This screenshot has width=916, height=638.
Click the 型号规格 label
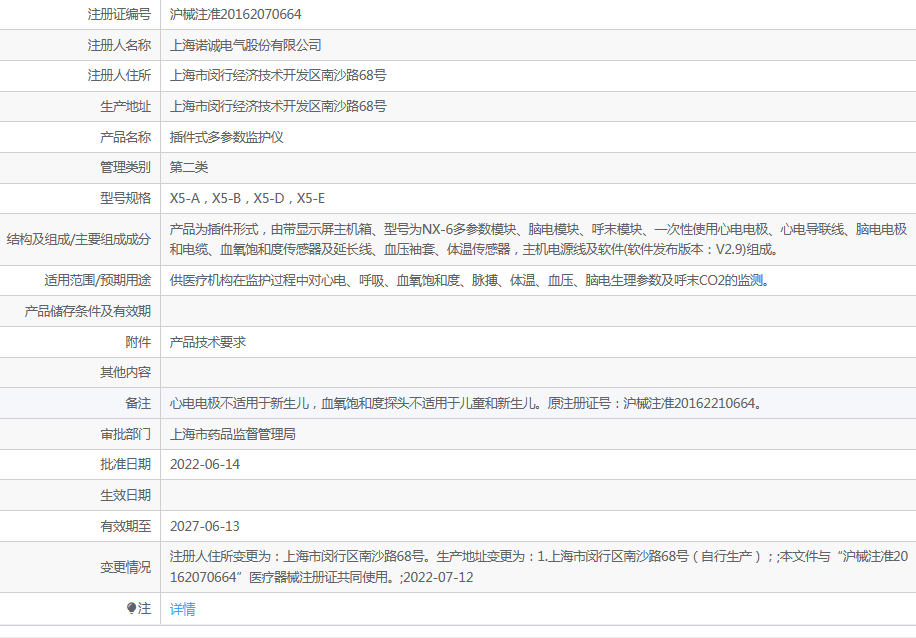(x=126, y=199)
